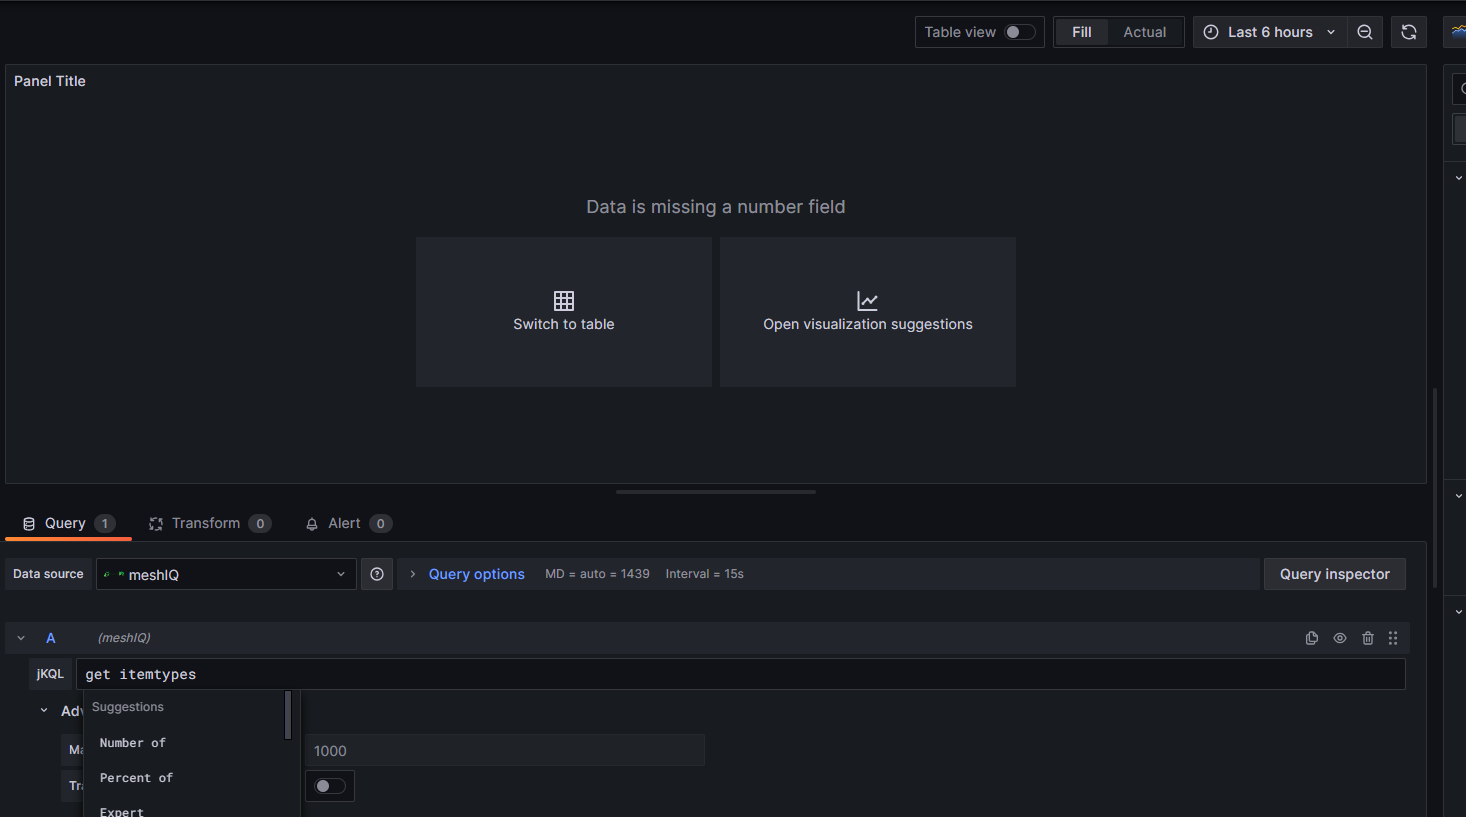Zoom out the time range
1466x817 pixels.
[x=1365, y=32]
